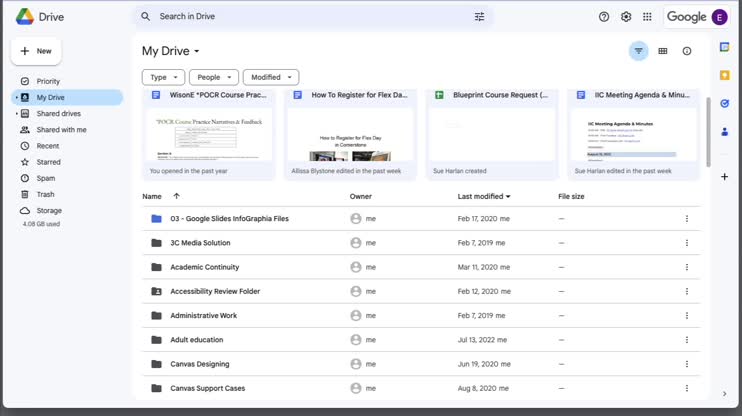Select 03 - Google Slides InfoGraphia Files folder

pyautogui.click(x=421, y=219)
